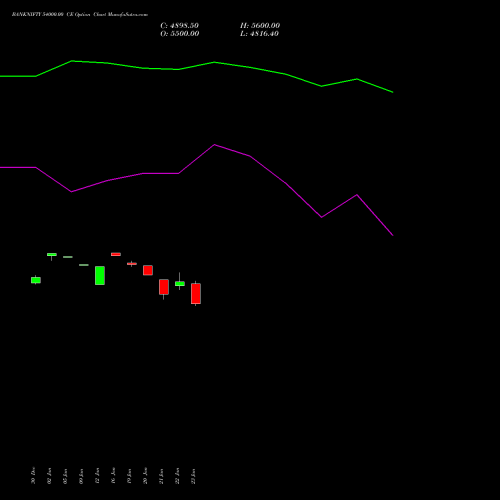Select the 19 Jan date label
500x500 pixels.
(x=129, y=476)
